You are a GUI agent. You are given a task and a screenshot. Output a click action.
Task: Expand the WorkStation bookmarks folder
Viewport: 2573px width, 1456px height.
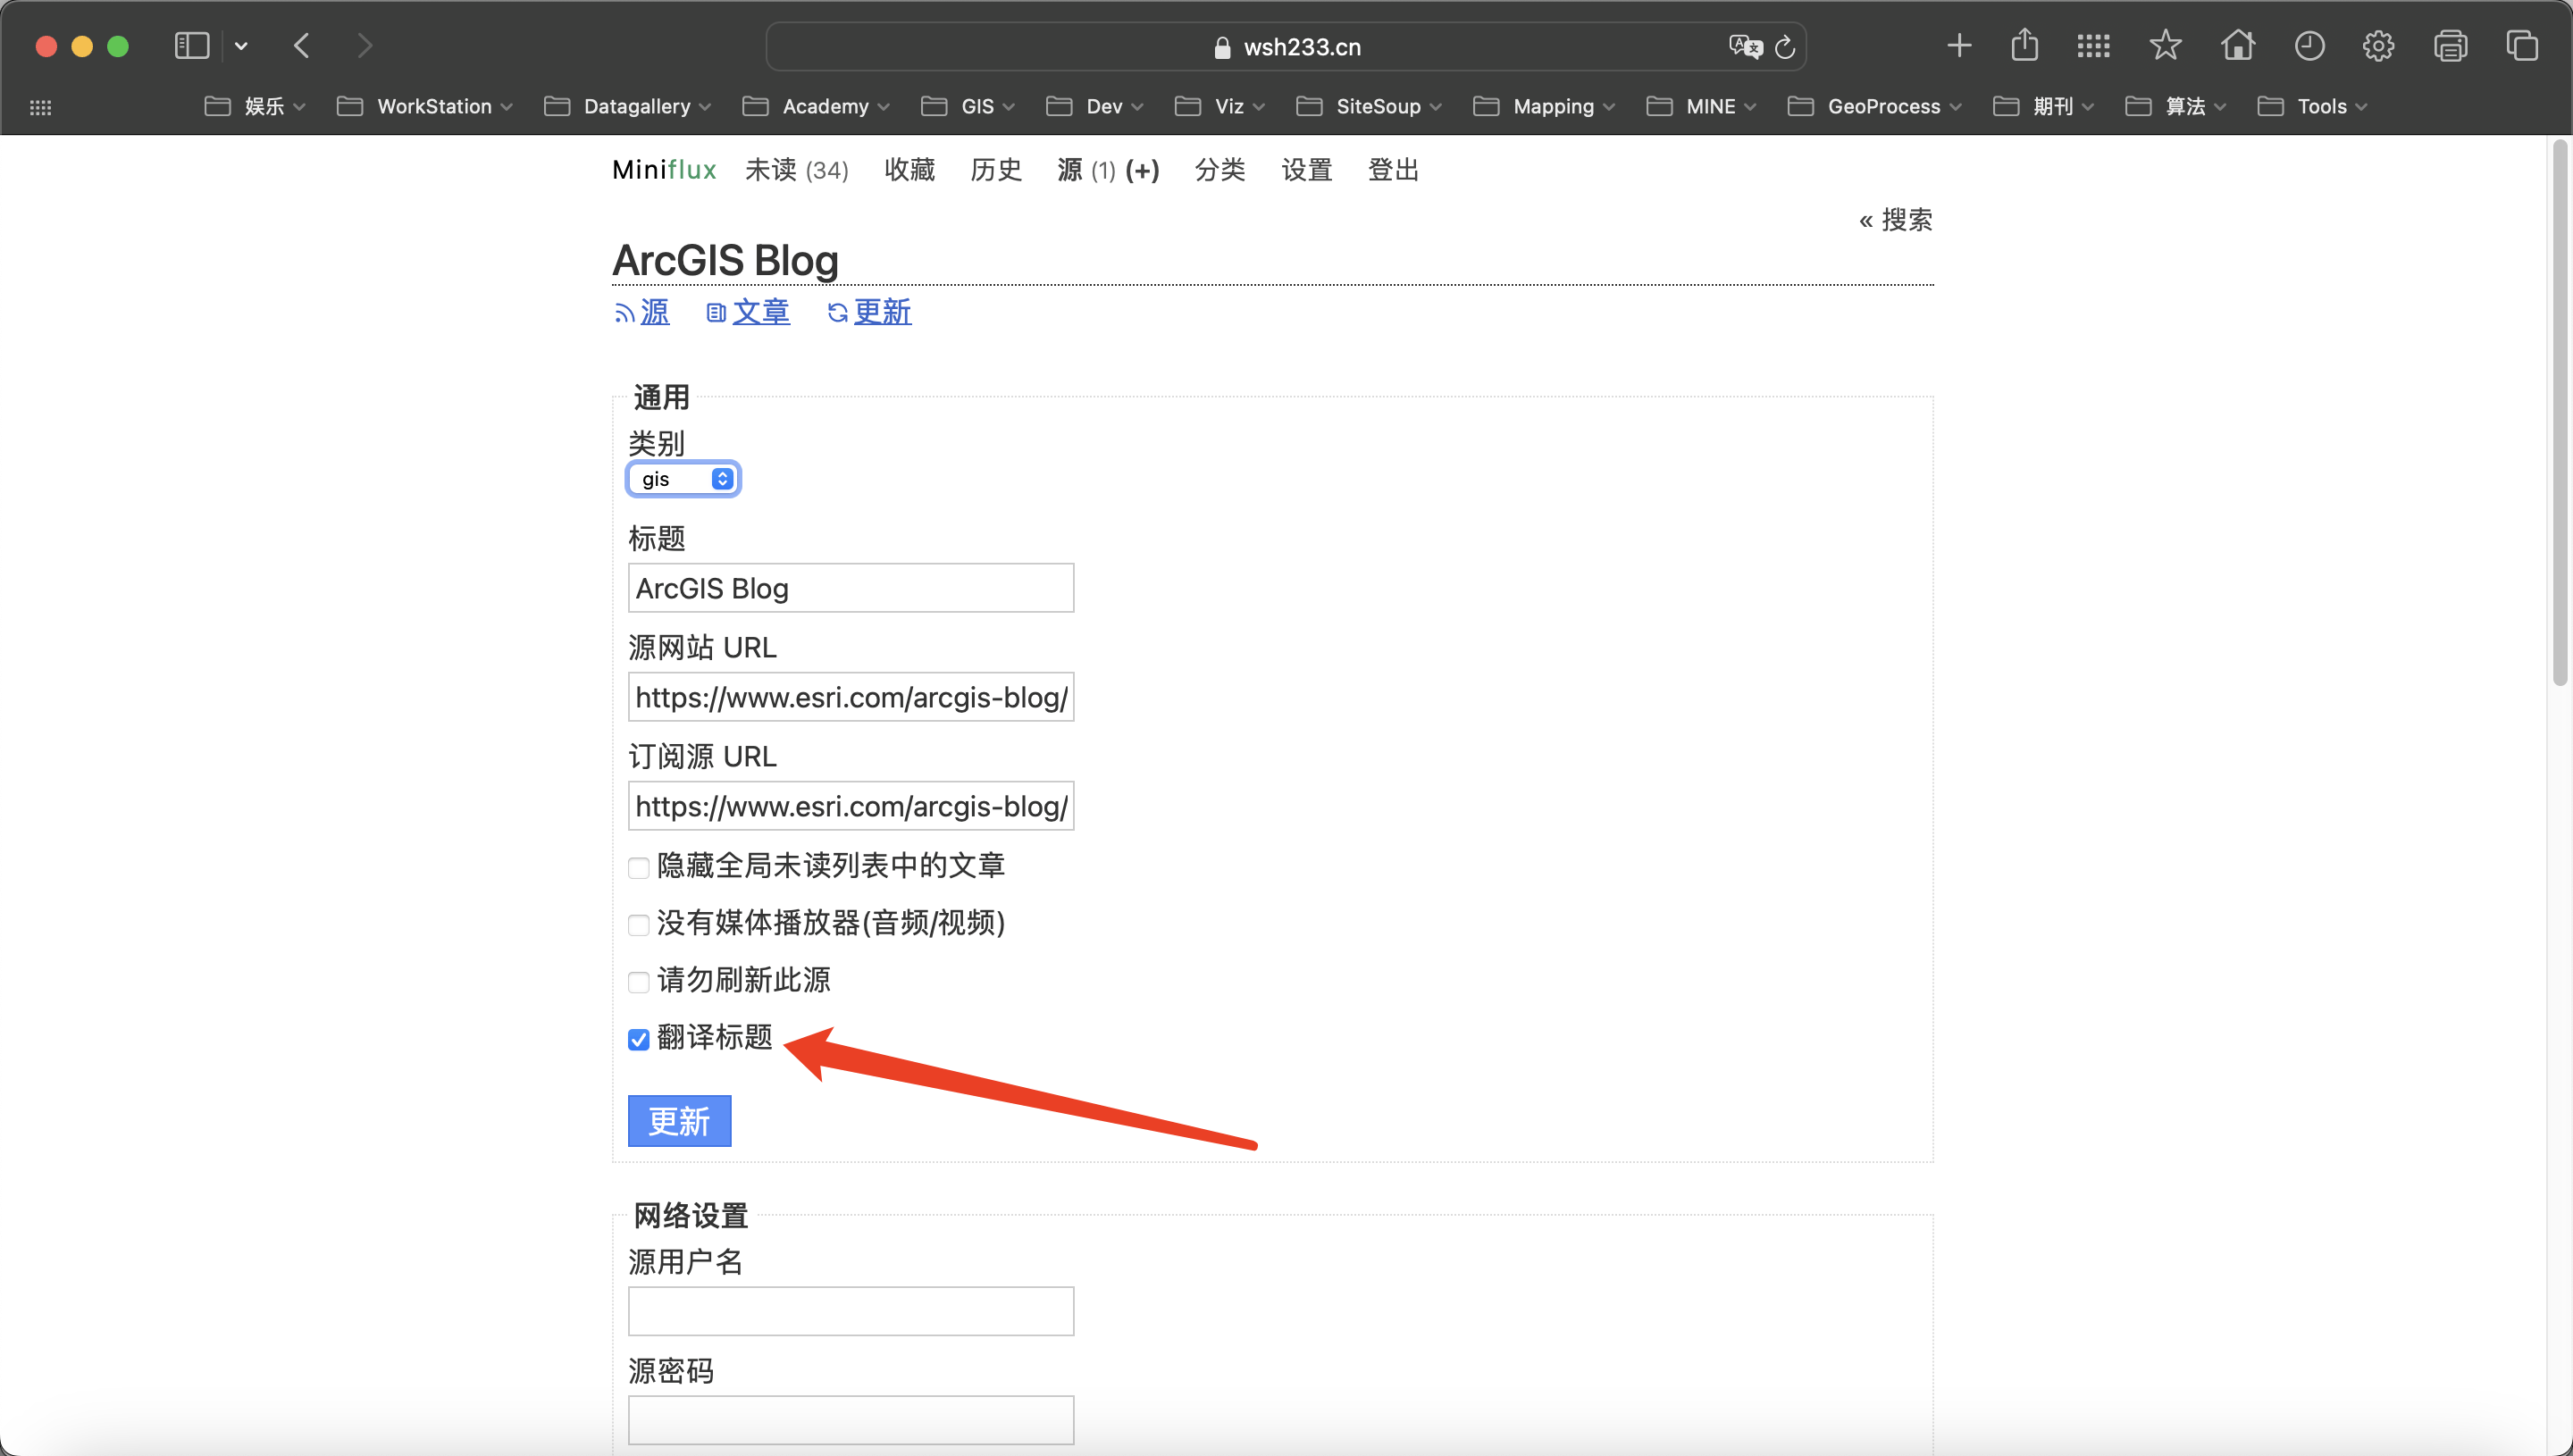pyautogui.click(x=425, y=106)
